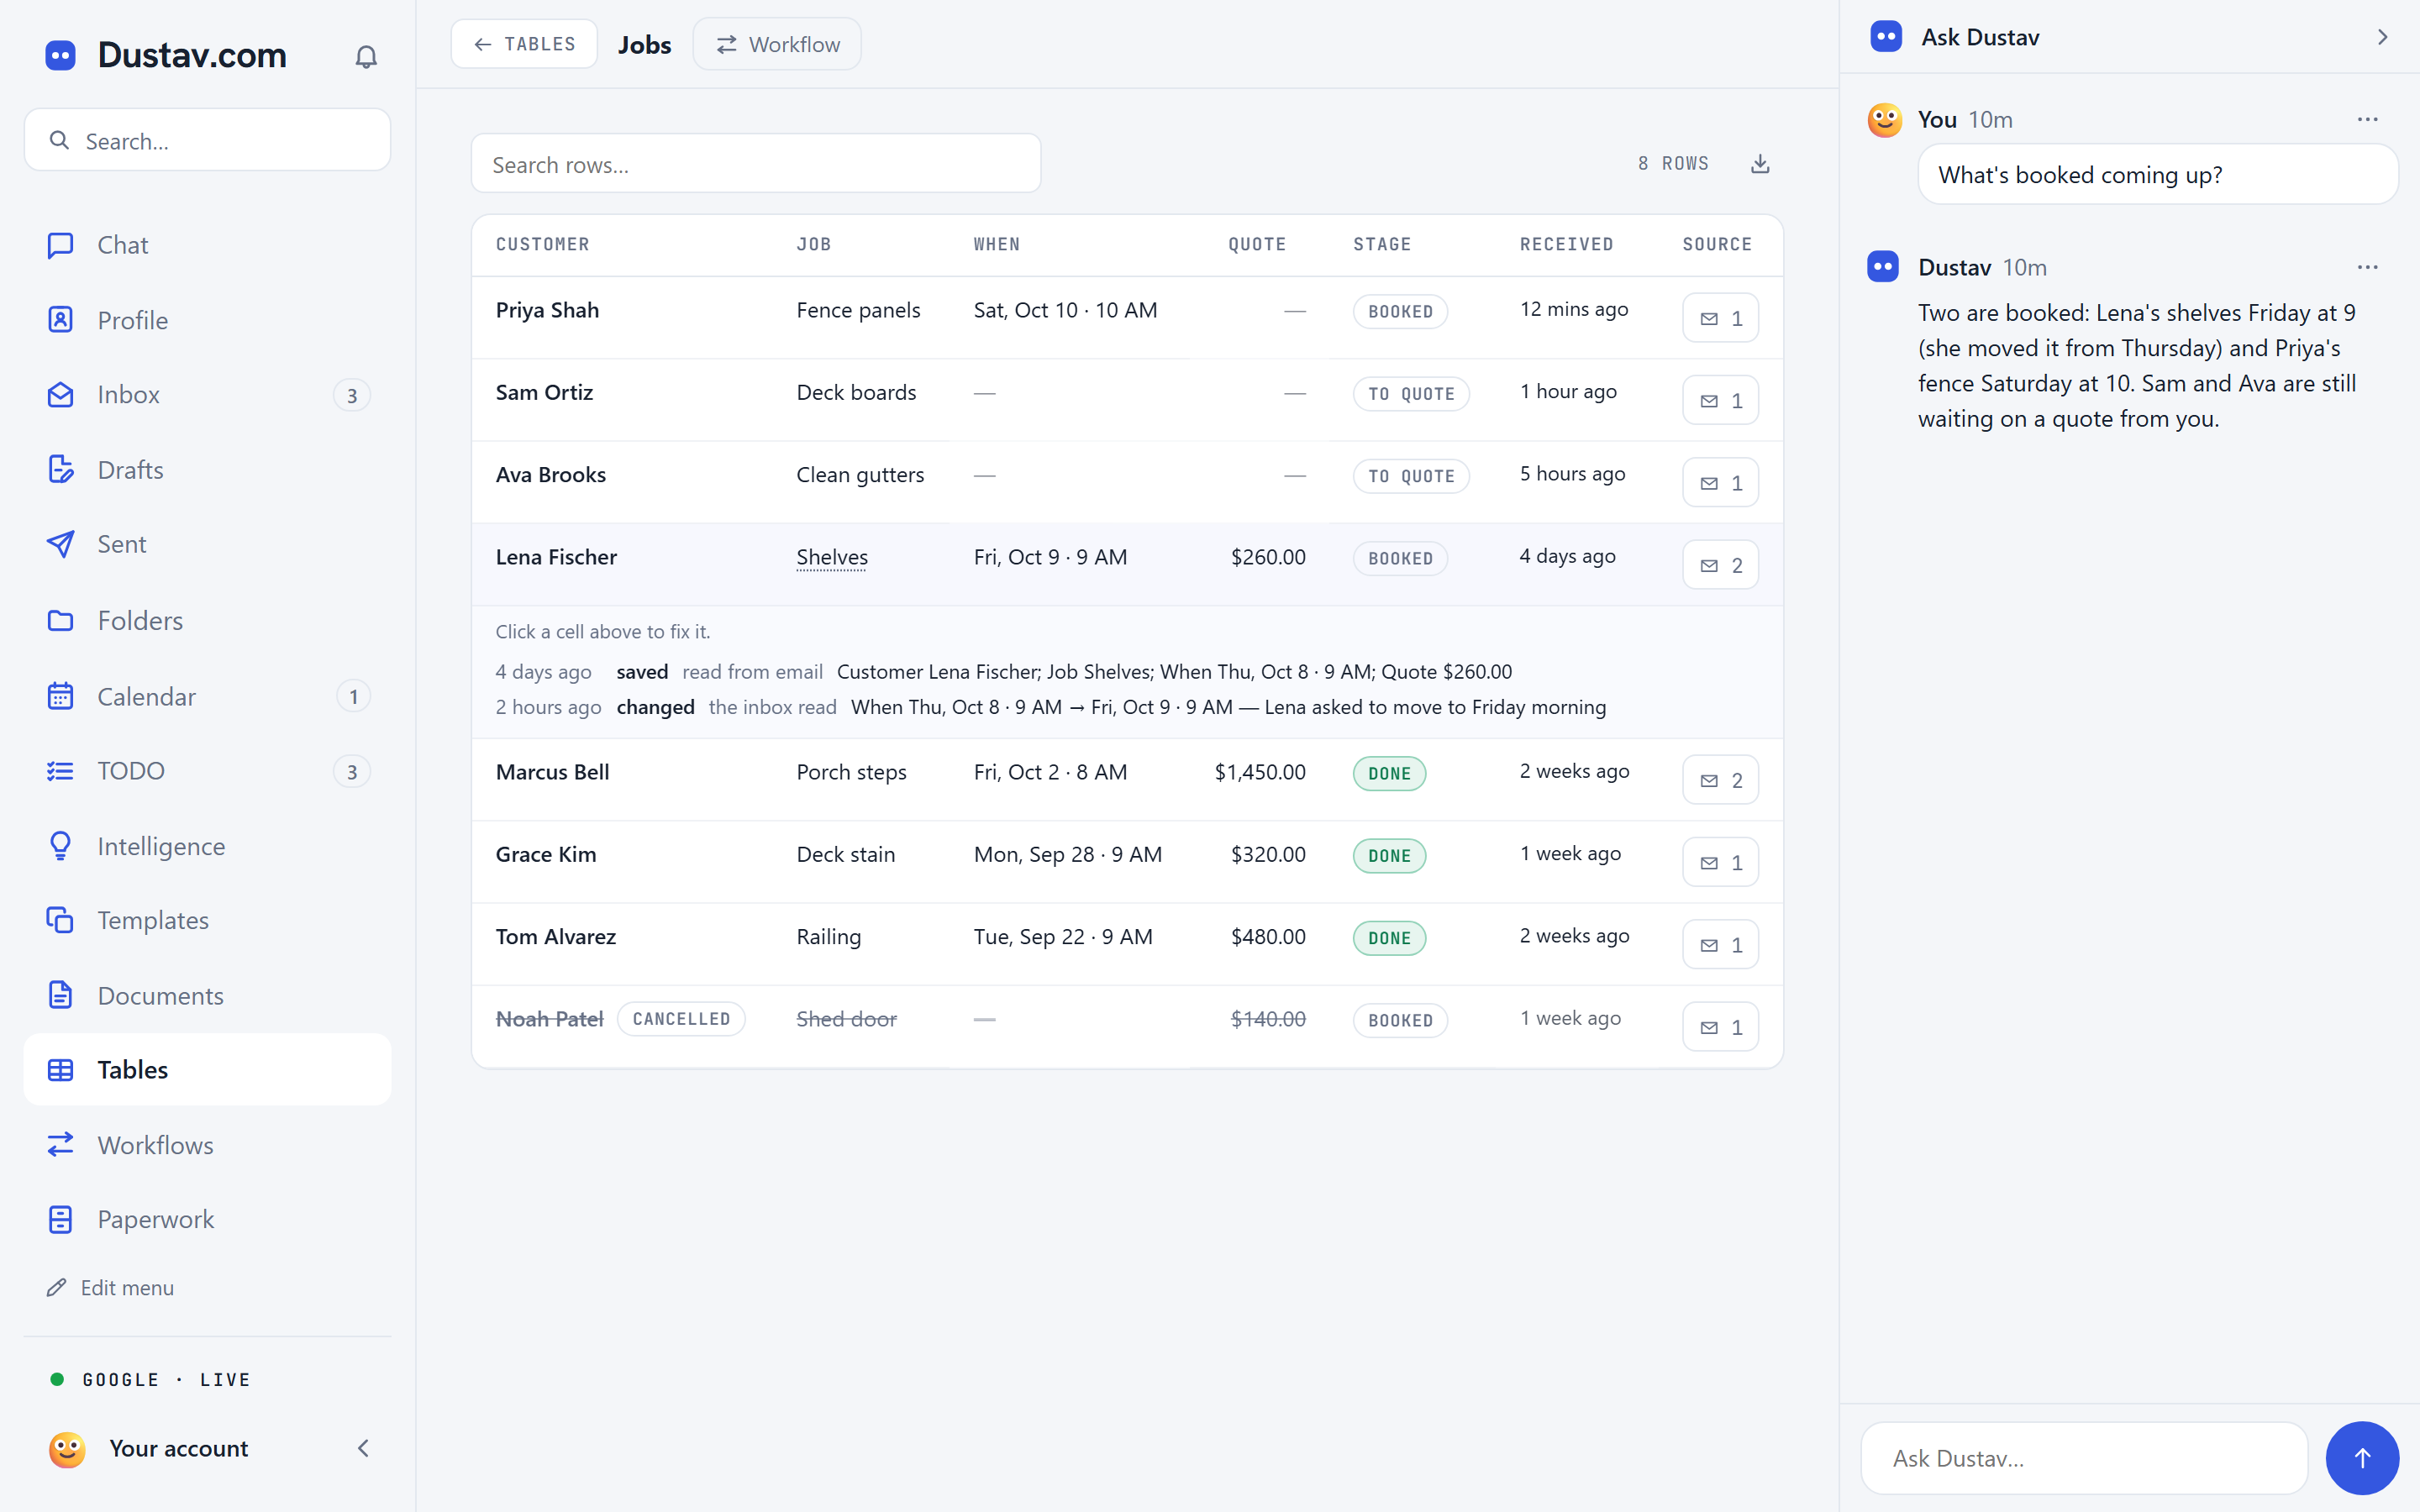Image resolution: width=2420 pixels, height=1512 pixels.
Task: Open the notifications bell
Action: pyautogui.click(x=366, y=57)
